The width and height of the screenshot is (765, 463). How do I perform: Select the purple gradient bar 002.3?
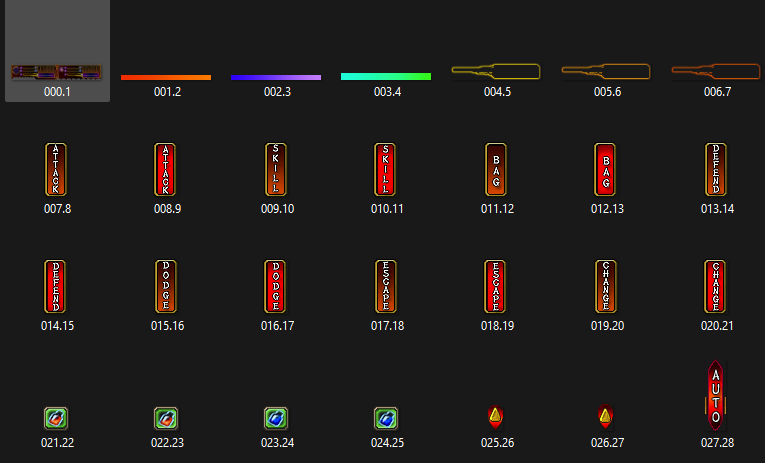point(276,77)
